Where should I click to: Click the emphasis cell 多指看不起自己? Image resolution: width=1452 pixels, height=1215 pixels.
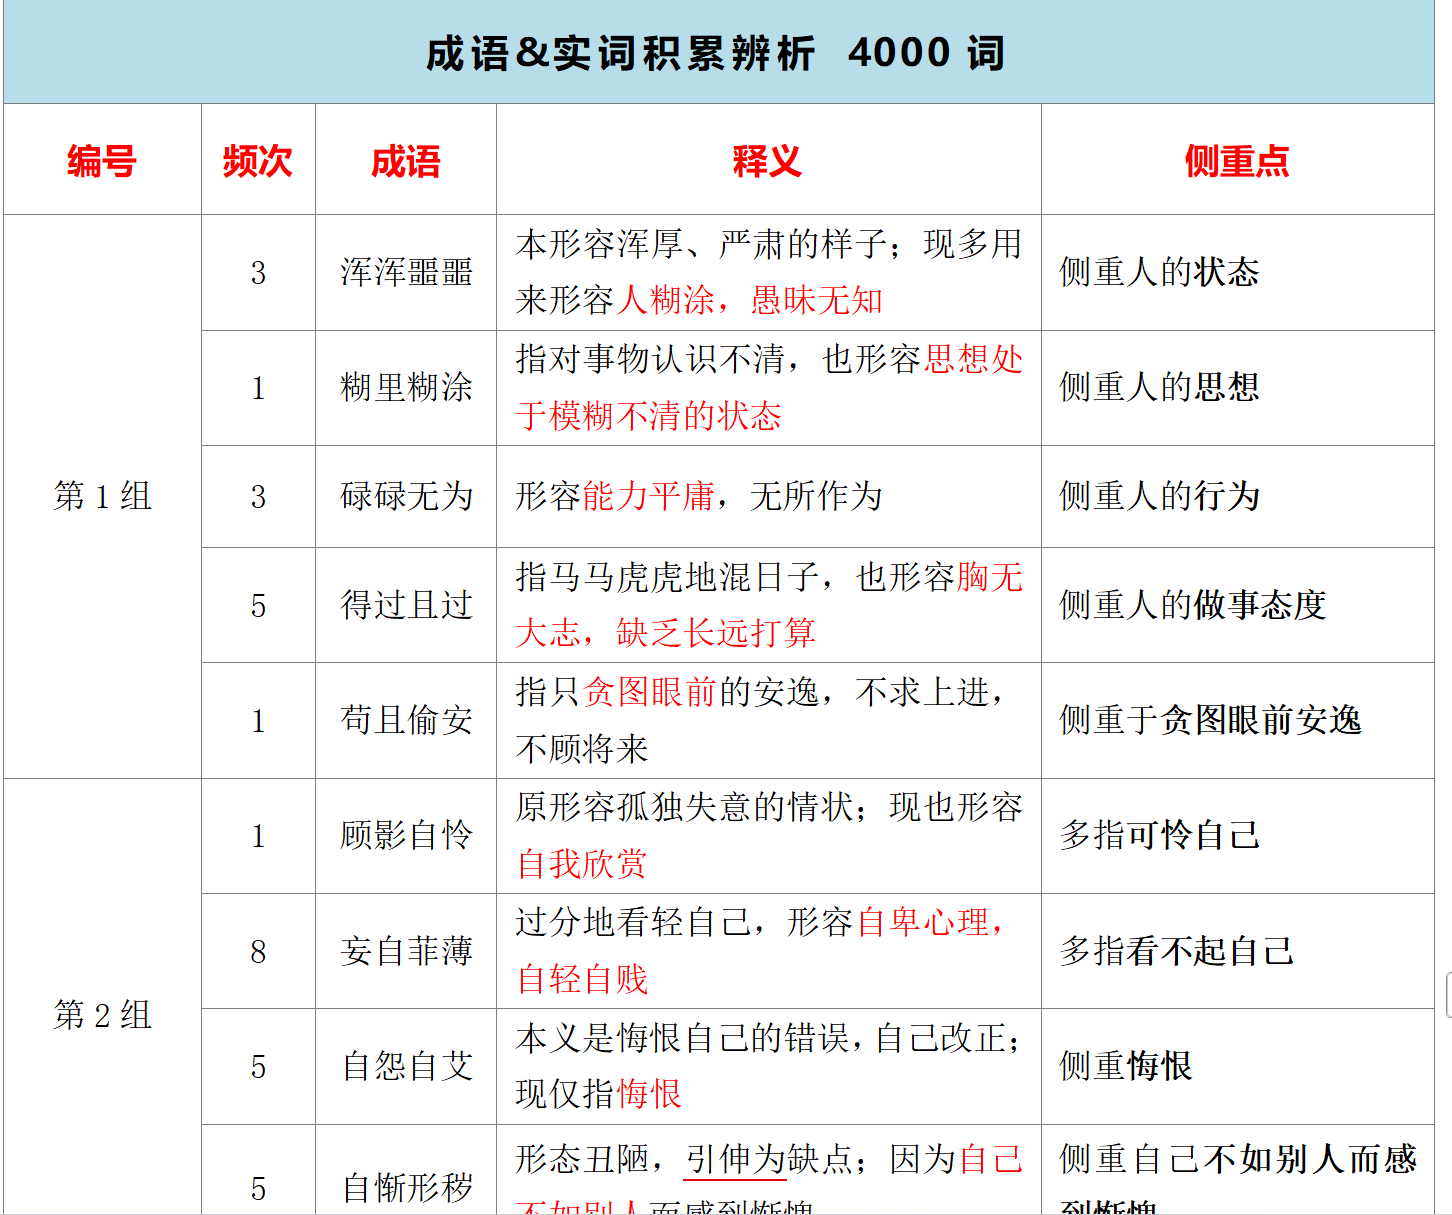tap(1237, 951)
